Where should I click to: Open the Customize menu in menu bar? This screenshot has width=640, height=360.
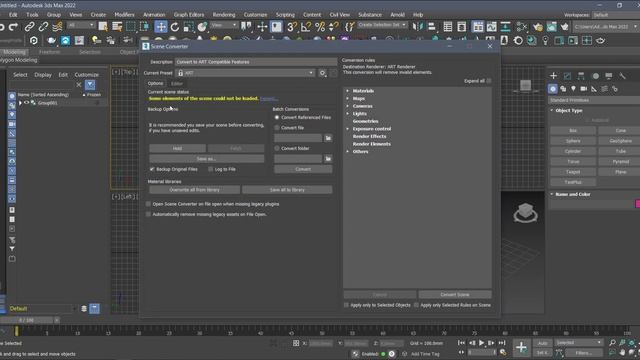point(255,15)
